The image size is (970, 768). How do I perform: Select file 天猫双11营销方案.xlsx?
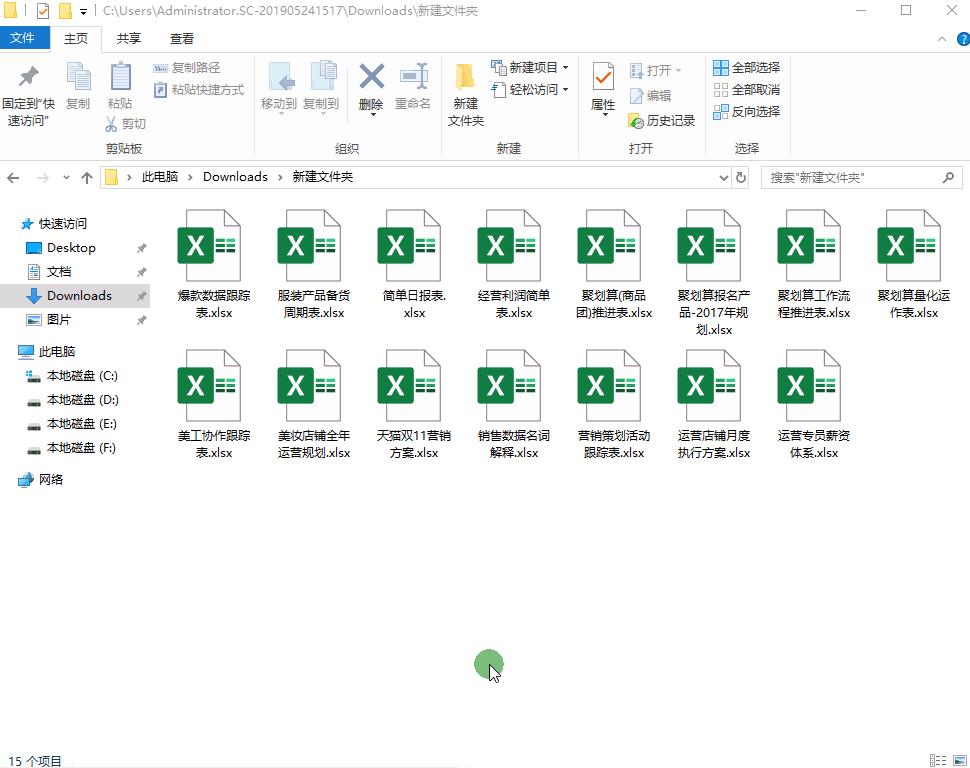tap(414, 405)
